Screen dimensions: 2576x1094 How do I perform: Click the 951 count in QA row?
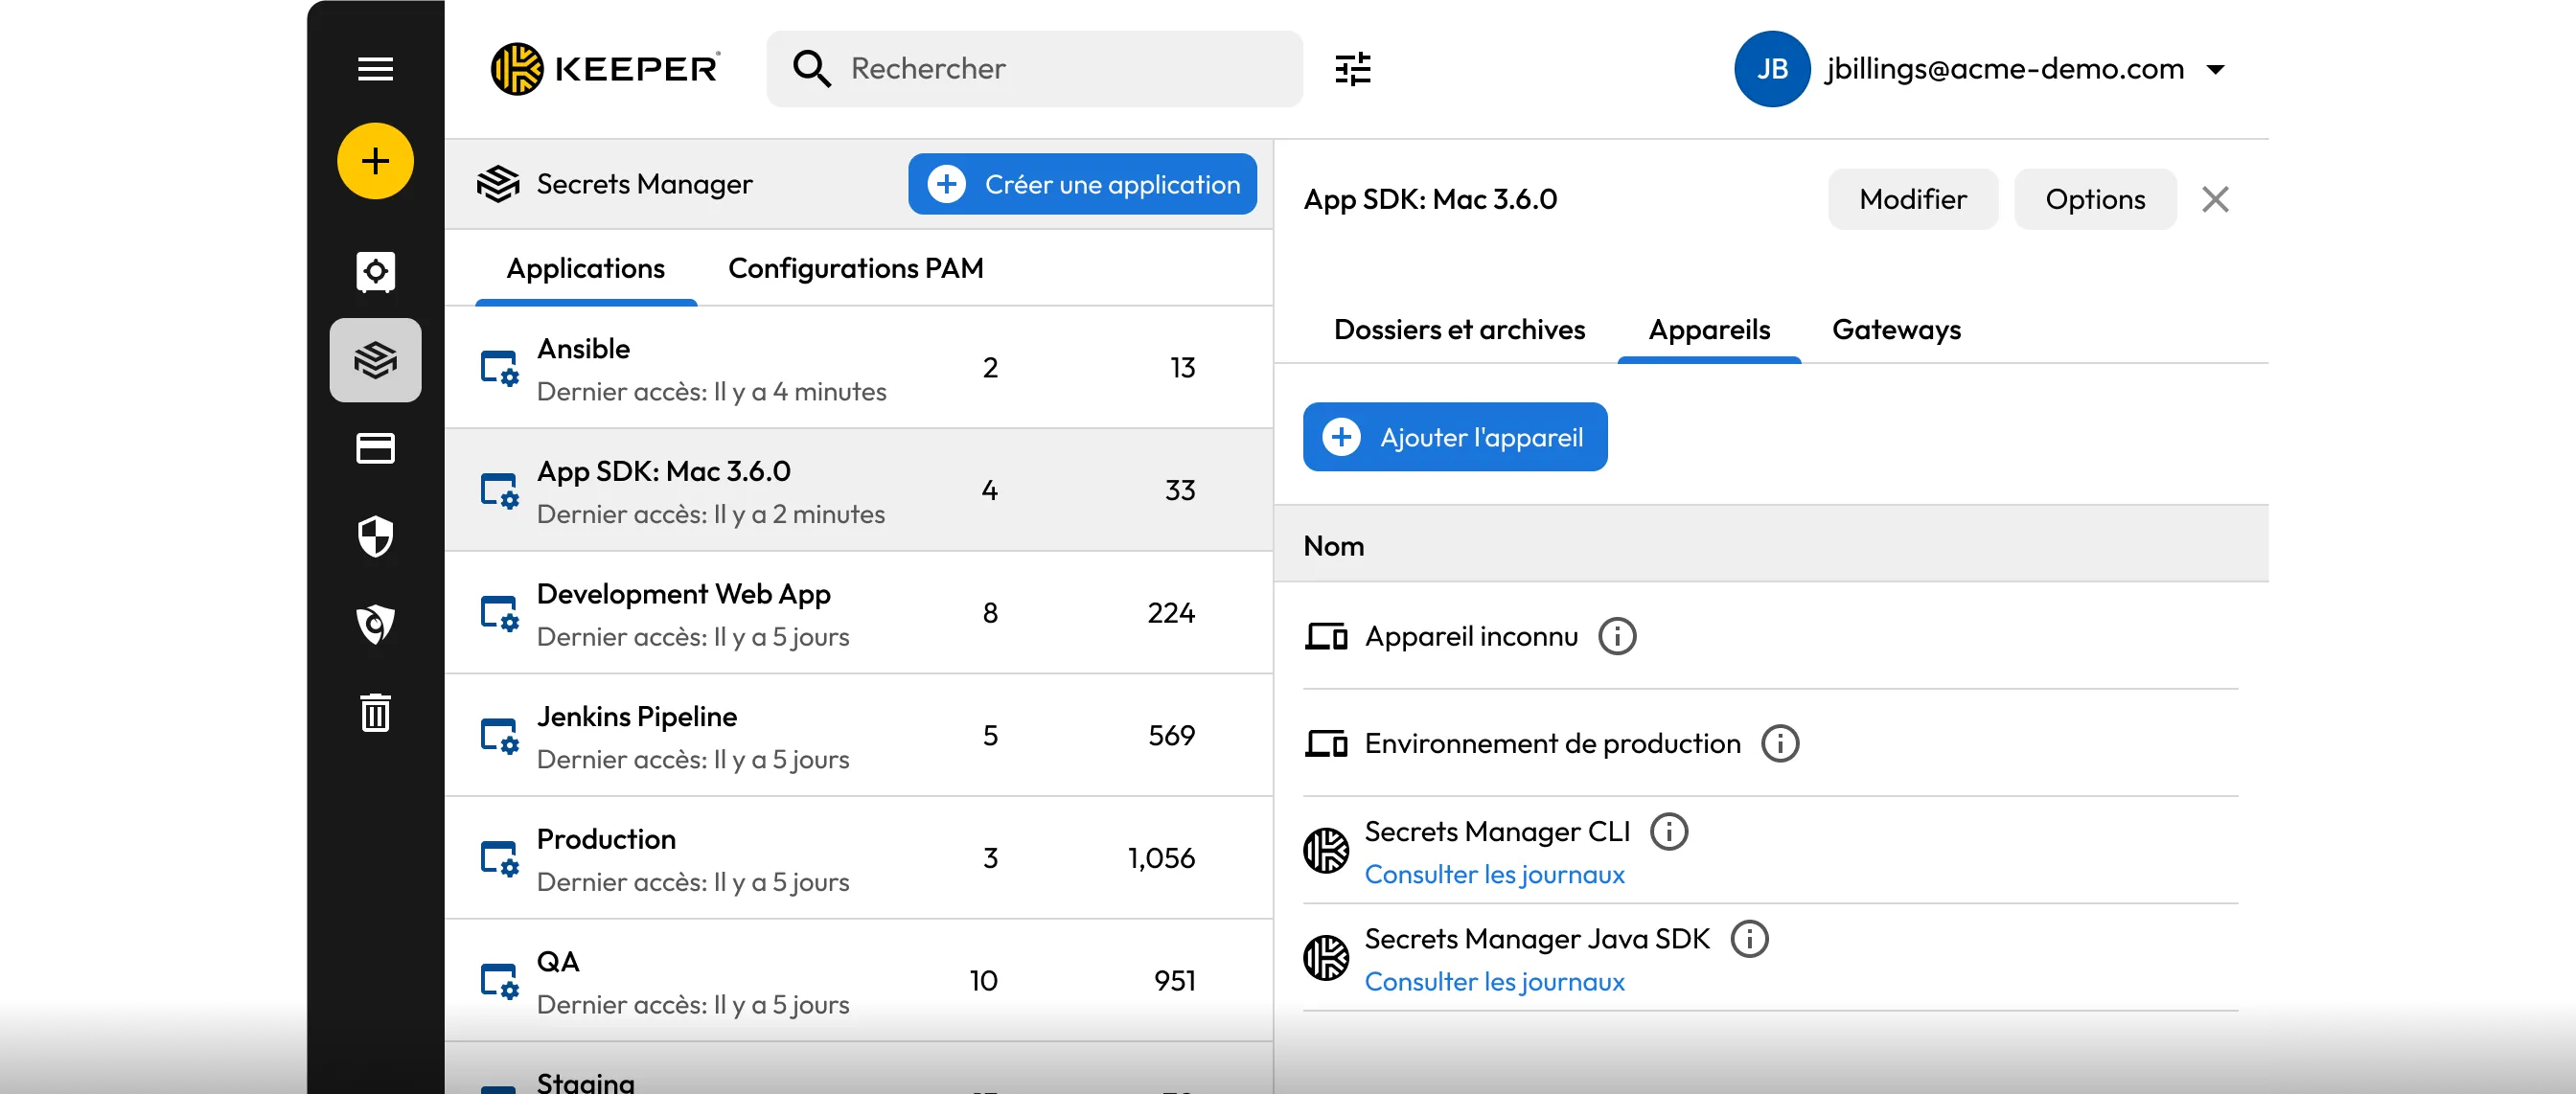tap(1175, 981)
